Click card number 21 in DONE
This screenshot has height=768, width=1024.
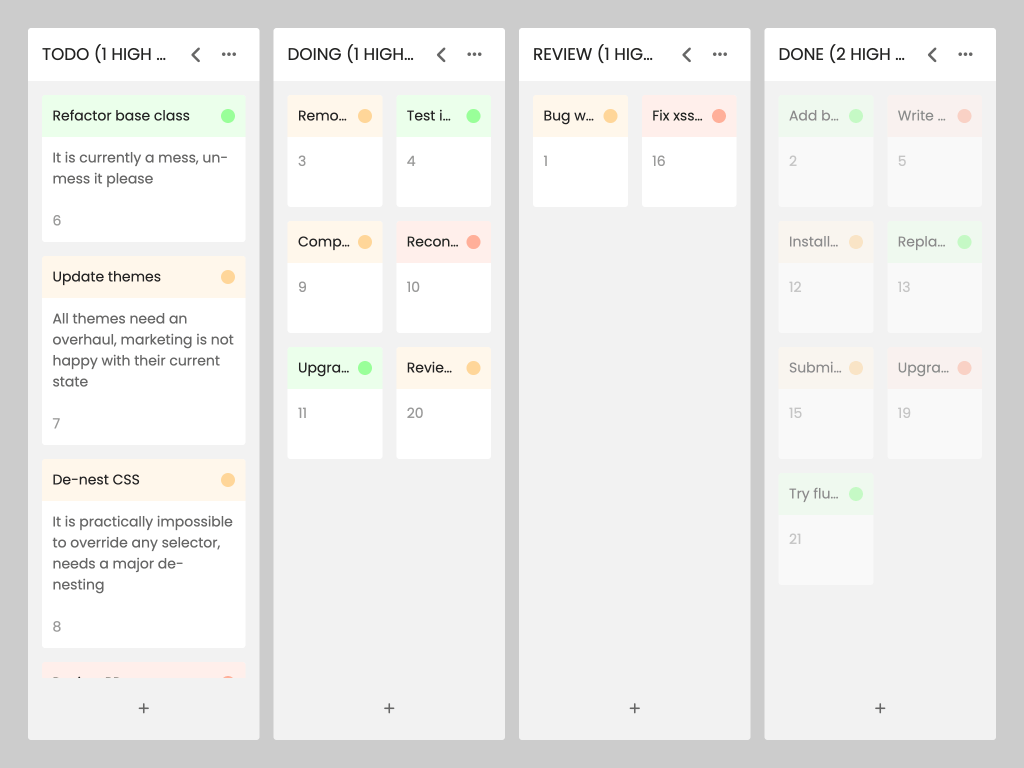coord(795,539)
